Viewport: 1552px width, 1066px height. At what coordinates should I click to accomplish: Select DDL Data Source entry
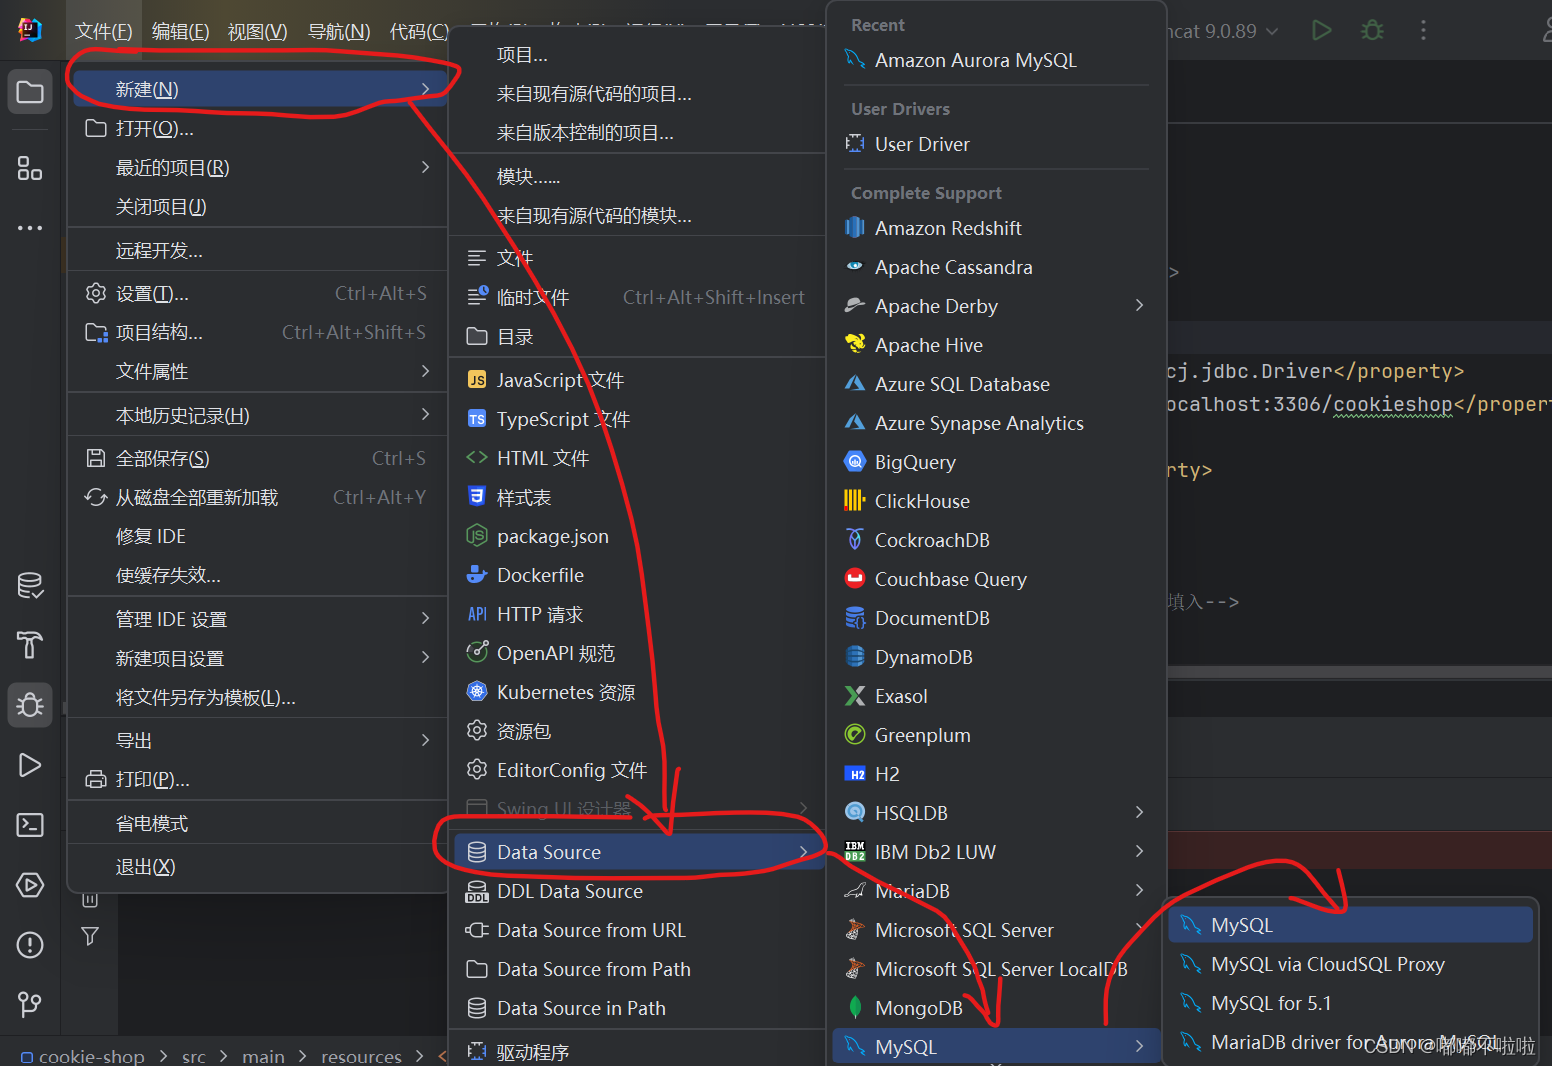[637, 891]
